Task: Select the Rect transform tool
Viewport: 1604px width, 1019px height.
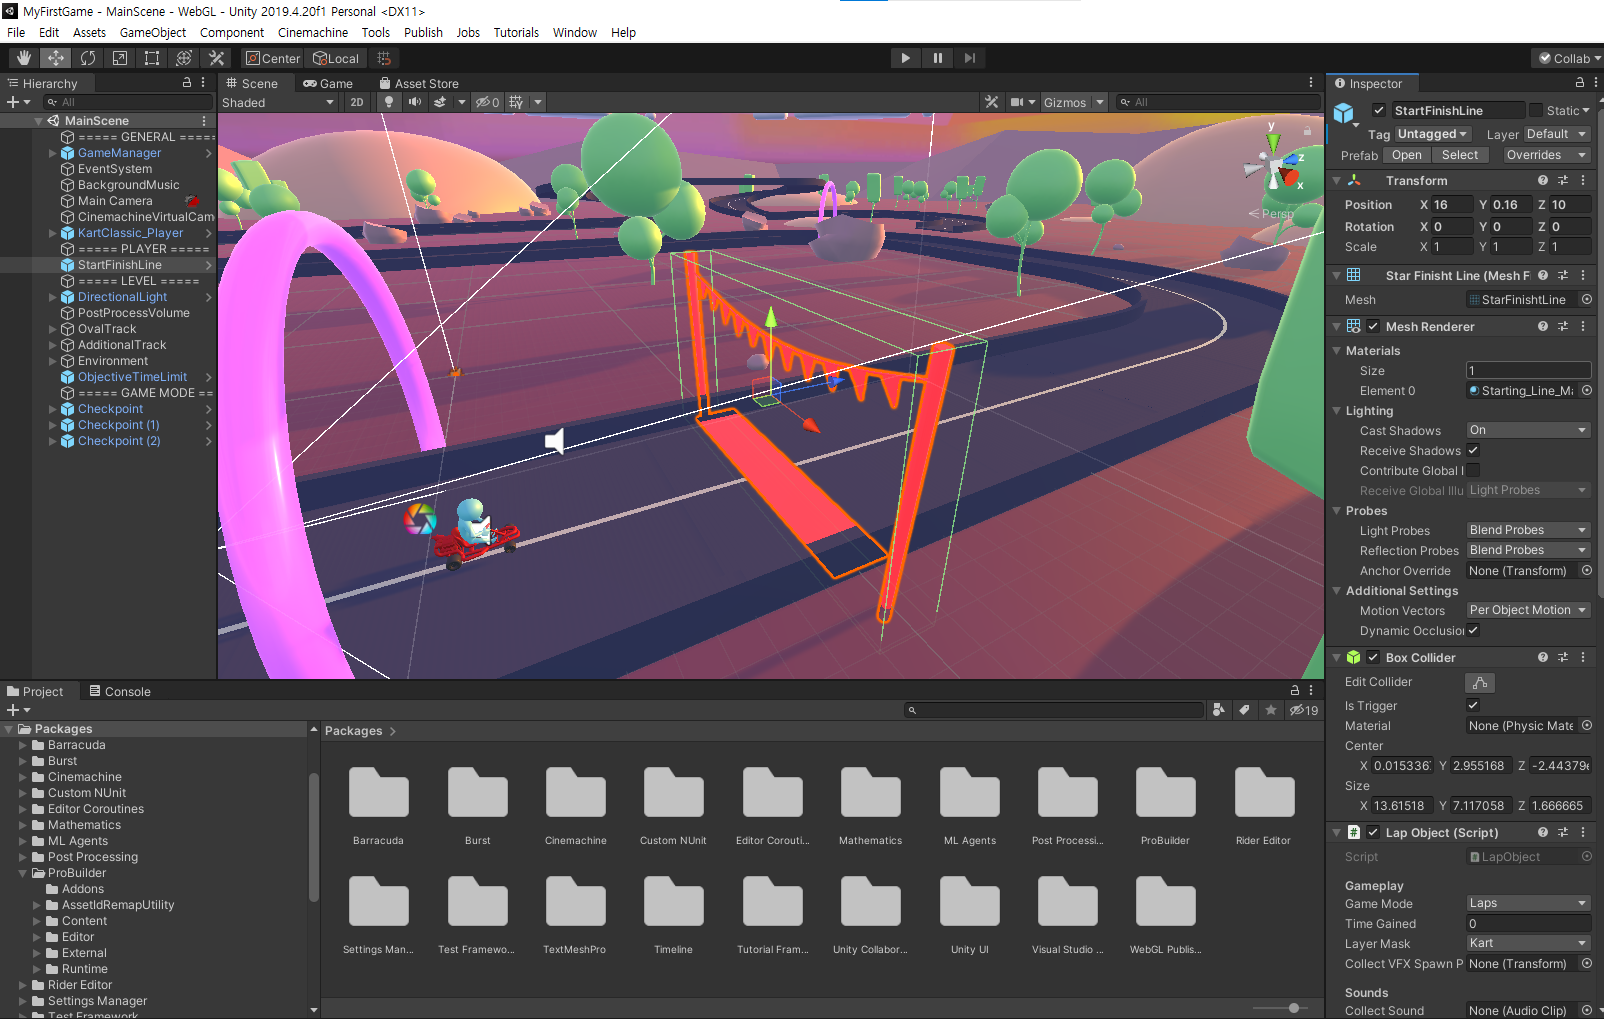Action: (152, 58)
